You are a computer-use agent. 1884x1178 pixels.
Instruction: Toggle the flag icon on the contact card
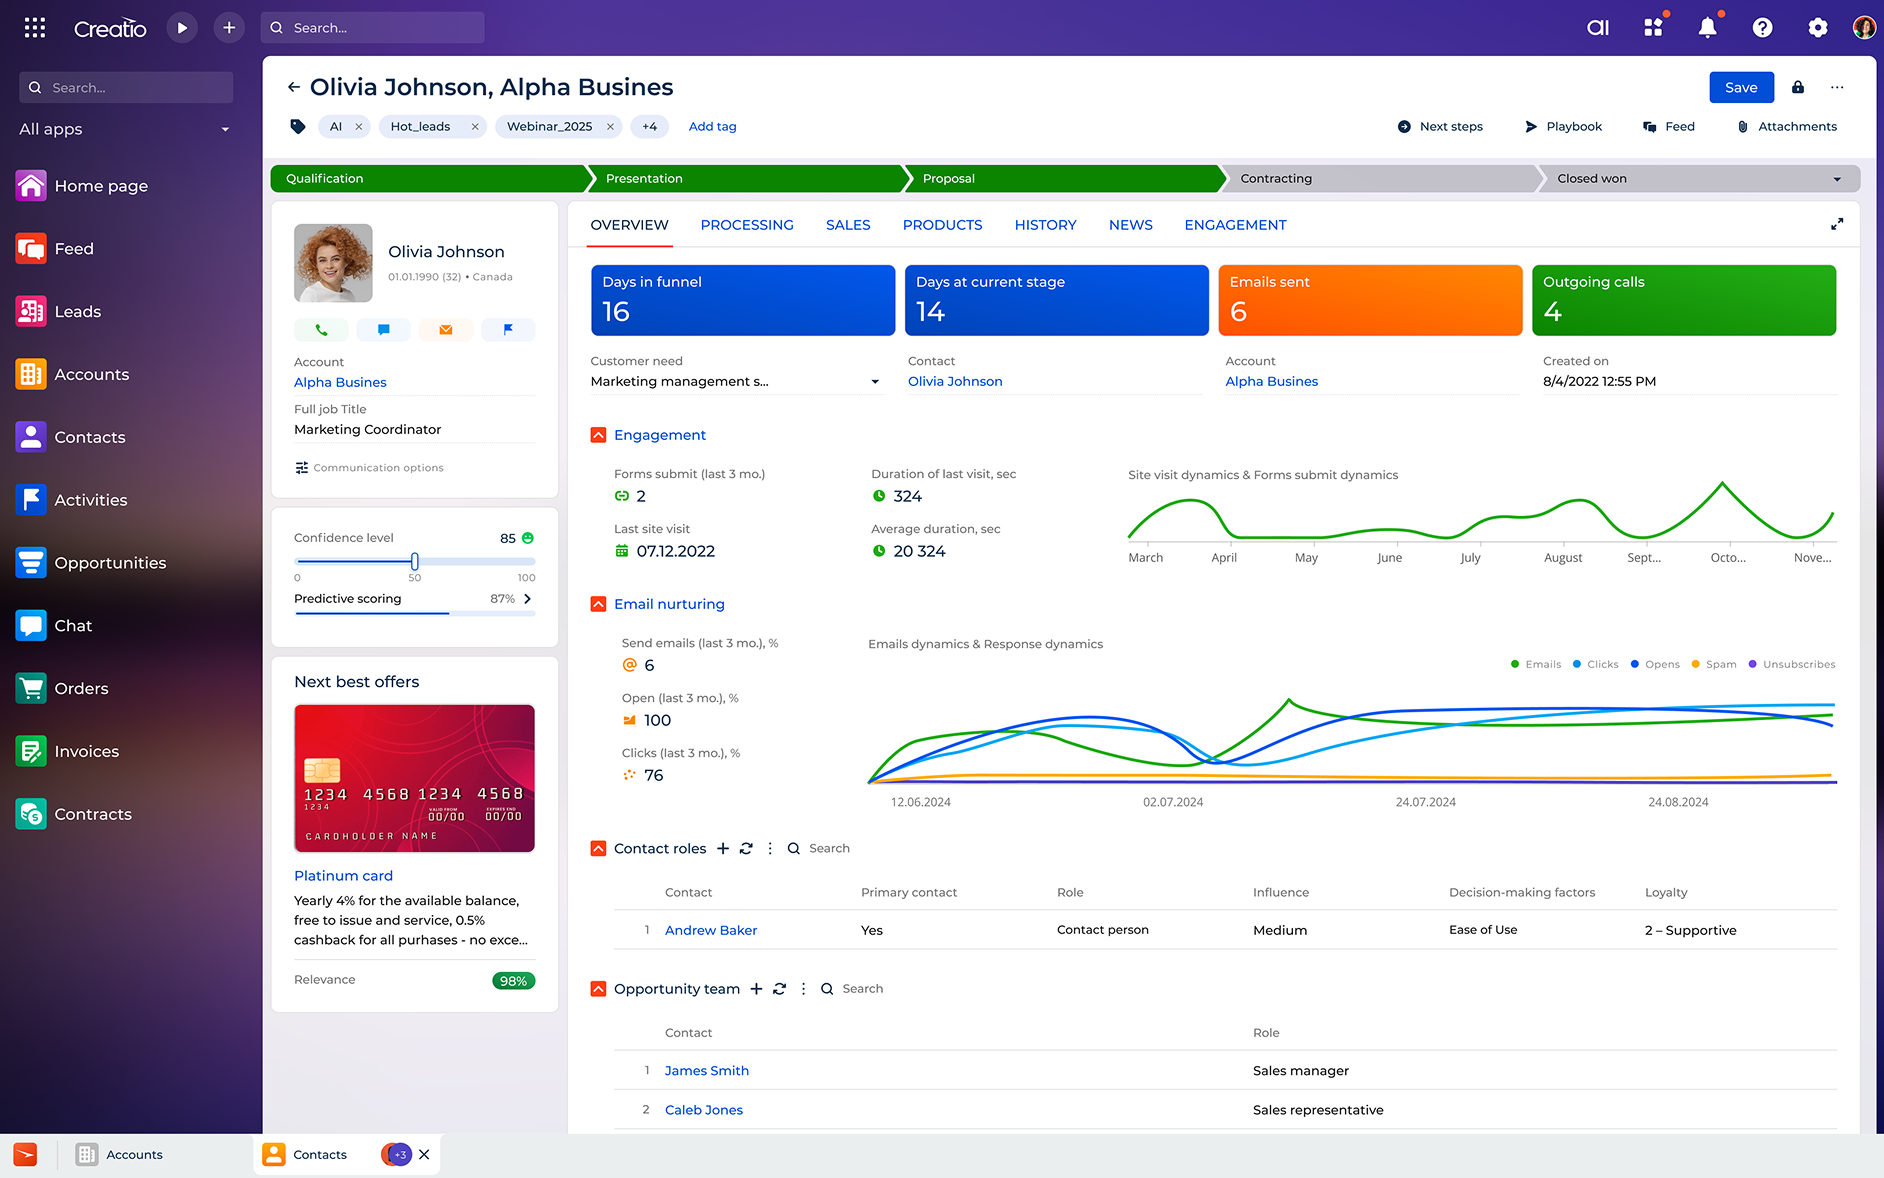click(x=508, y=329)
